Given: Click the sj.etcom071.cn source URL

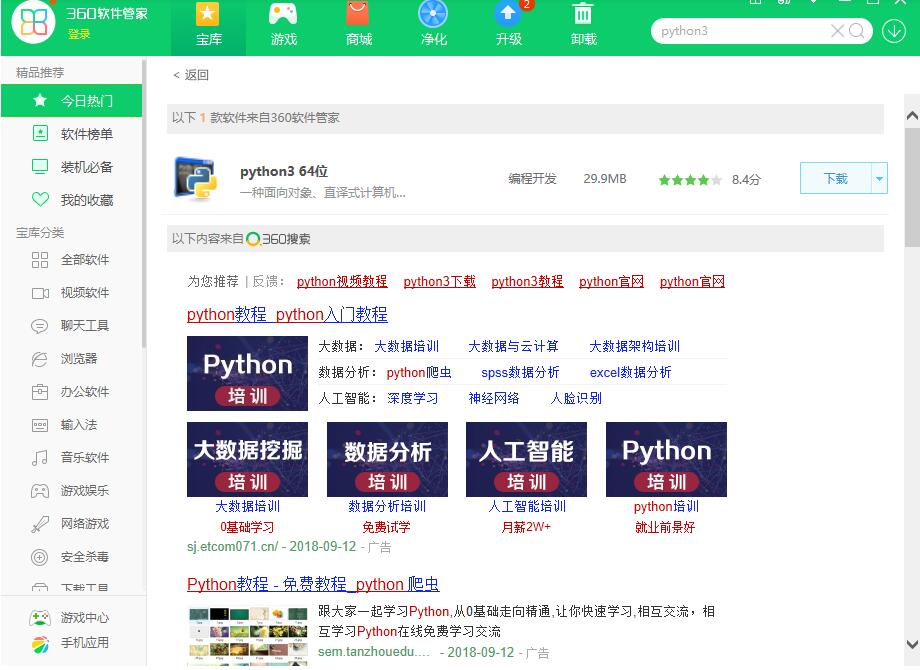Looking at the screenshot, I should pos(232,546).
